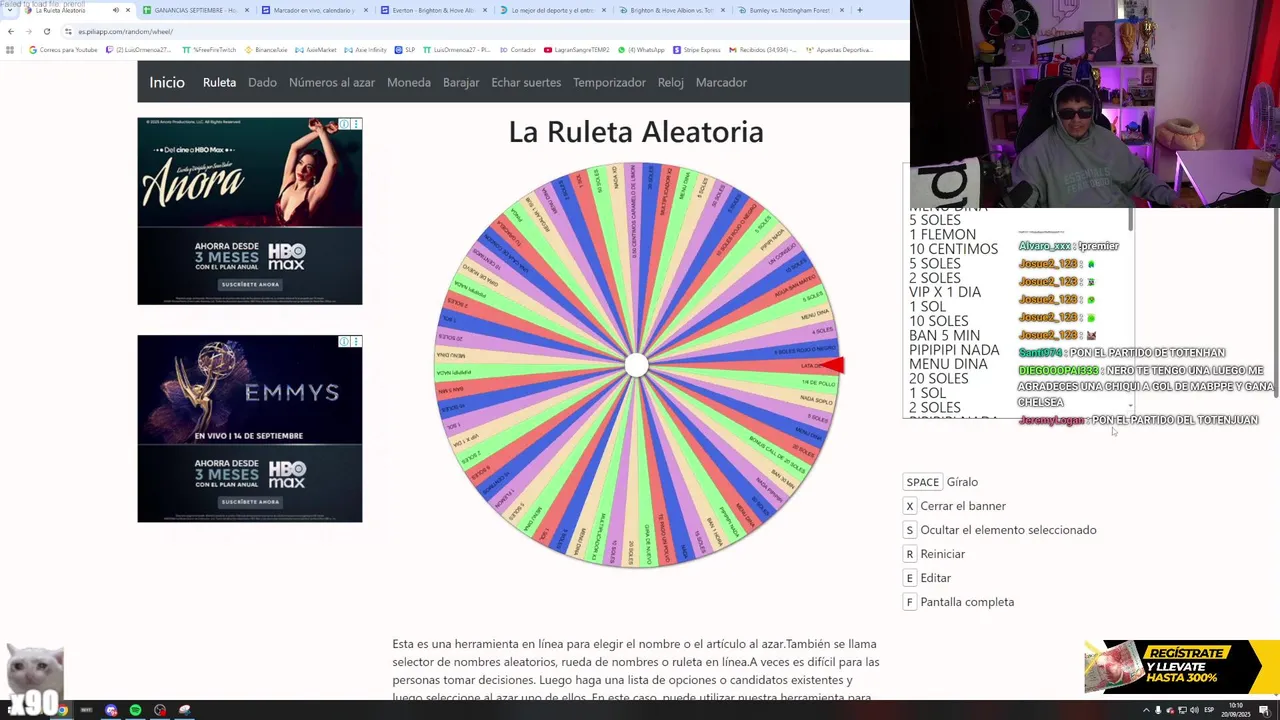Open the AxieMarket bookmark
The height and width of the screenshot is (720, 1280).
pos(316,49)
